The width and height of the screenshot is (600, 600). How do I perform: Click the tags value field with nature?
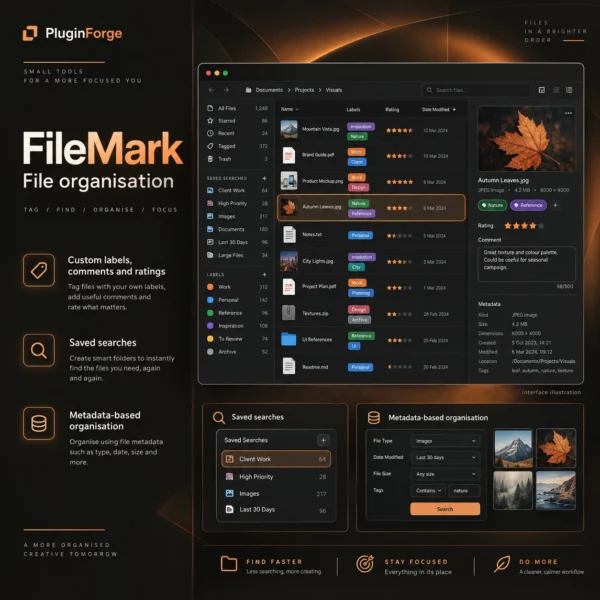pyautogui.click(x=464, y=491)
